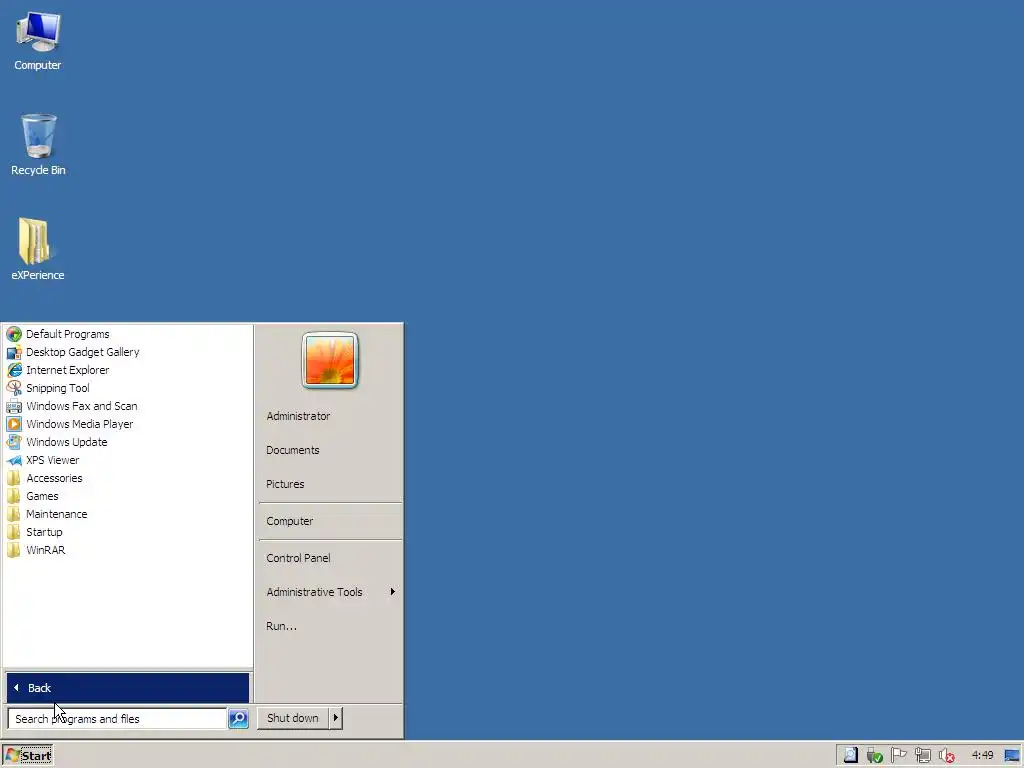Select the XPS Viewer text entry
This screenshot has width=1024, height=768.
tap(53, 460)
